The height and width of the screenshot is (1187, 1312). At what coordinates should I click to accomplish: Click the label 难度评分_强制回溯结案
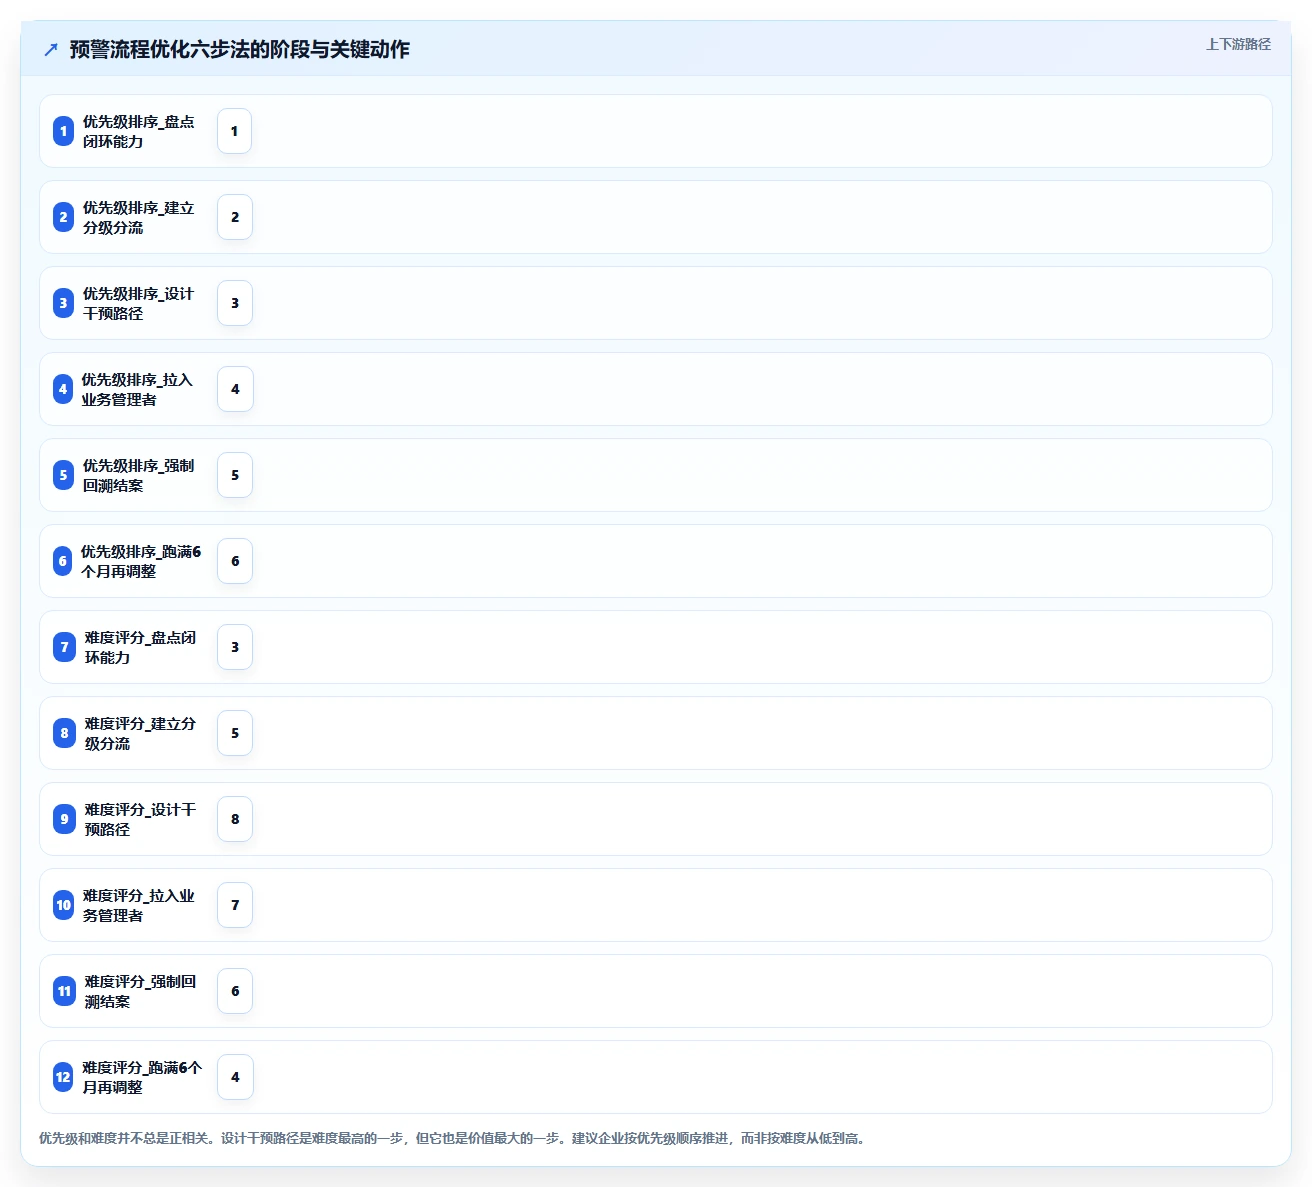point(140,991)
